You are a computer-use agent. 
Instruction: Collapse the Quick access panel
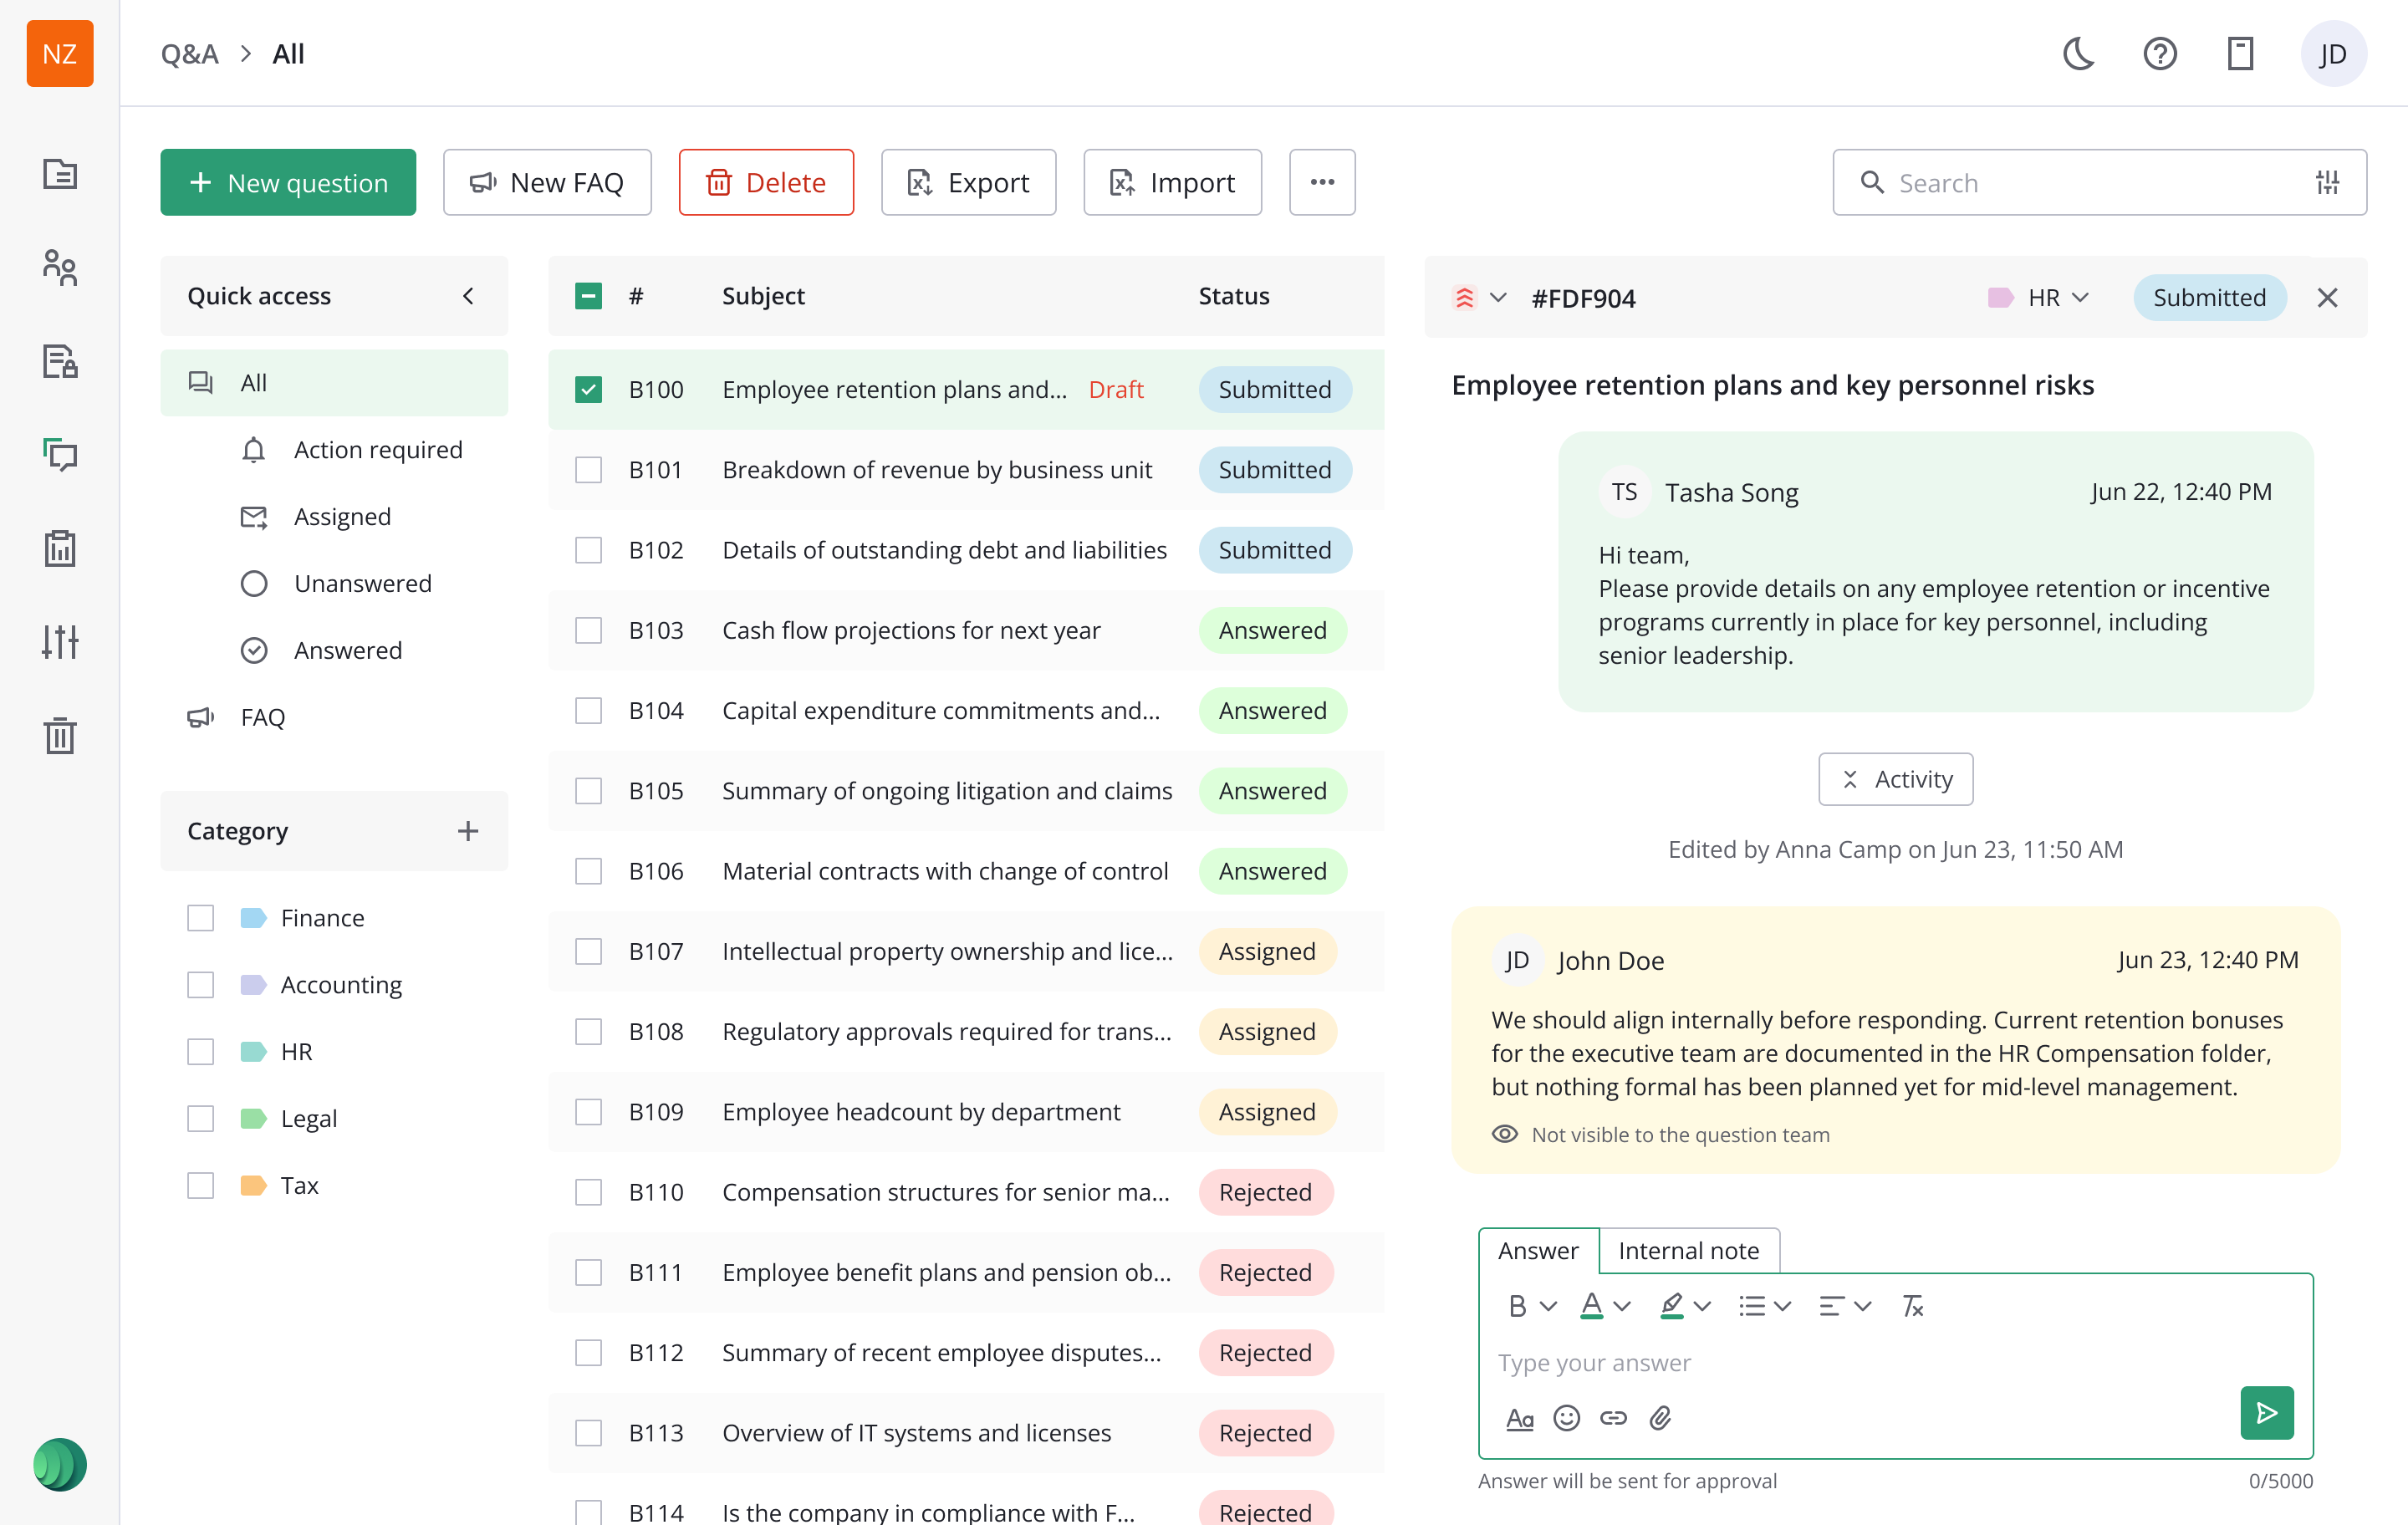[x=468, y=296]
